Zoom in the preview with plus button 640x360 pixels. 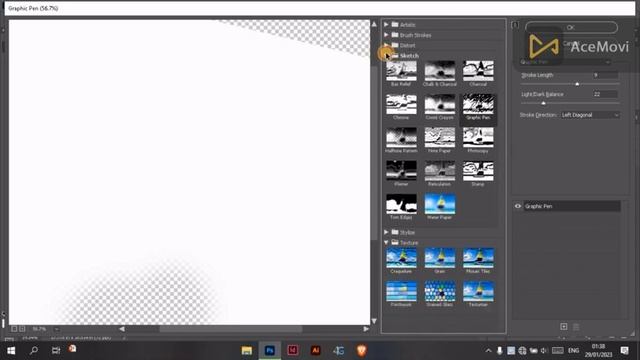click(x=22, y=329)
